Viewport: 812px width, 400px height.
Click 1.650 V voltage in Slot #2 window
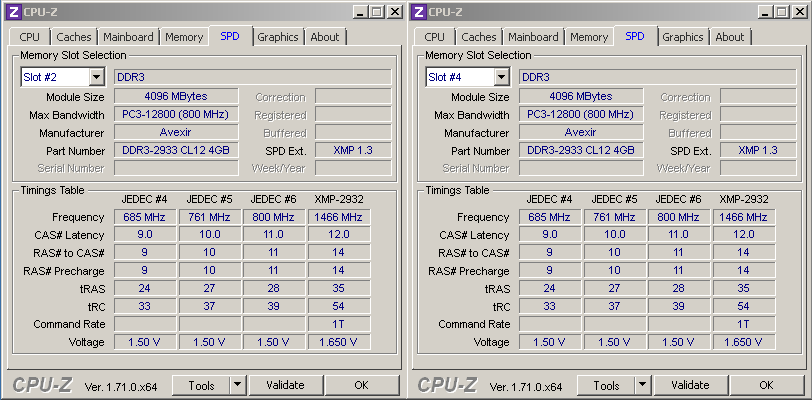pyautogui.click(x=339, y=342)
